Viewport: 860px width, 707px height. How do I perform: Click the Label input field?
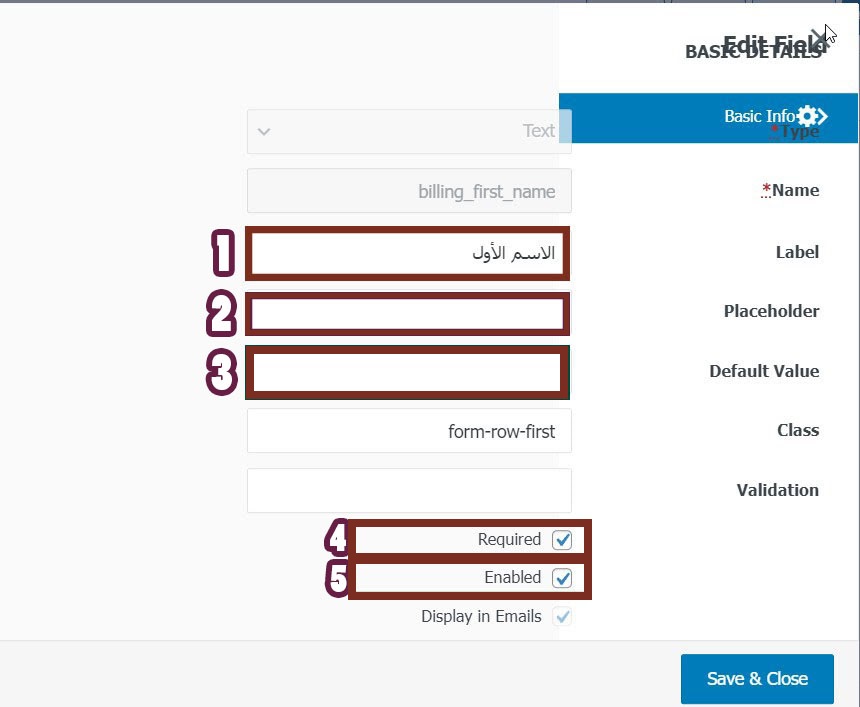408,253
